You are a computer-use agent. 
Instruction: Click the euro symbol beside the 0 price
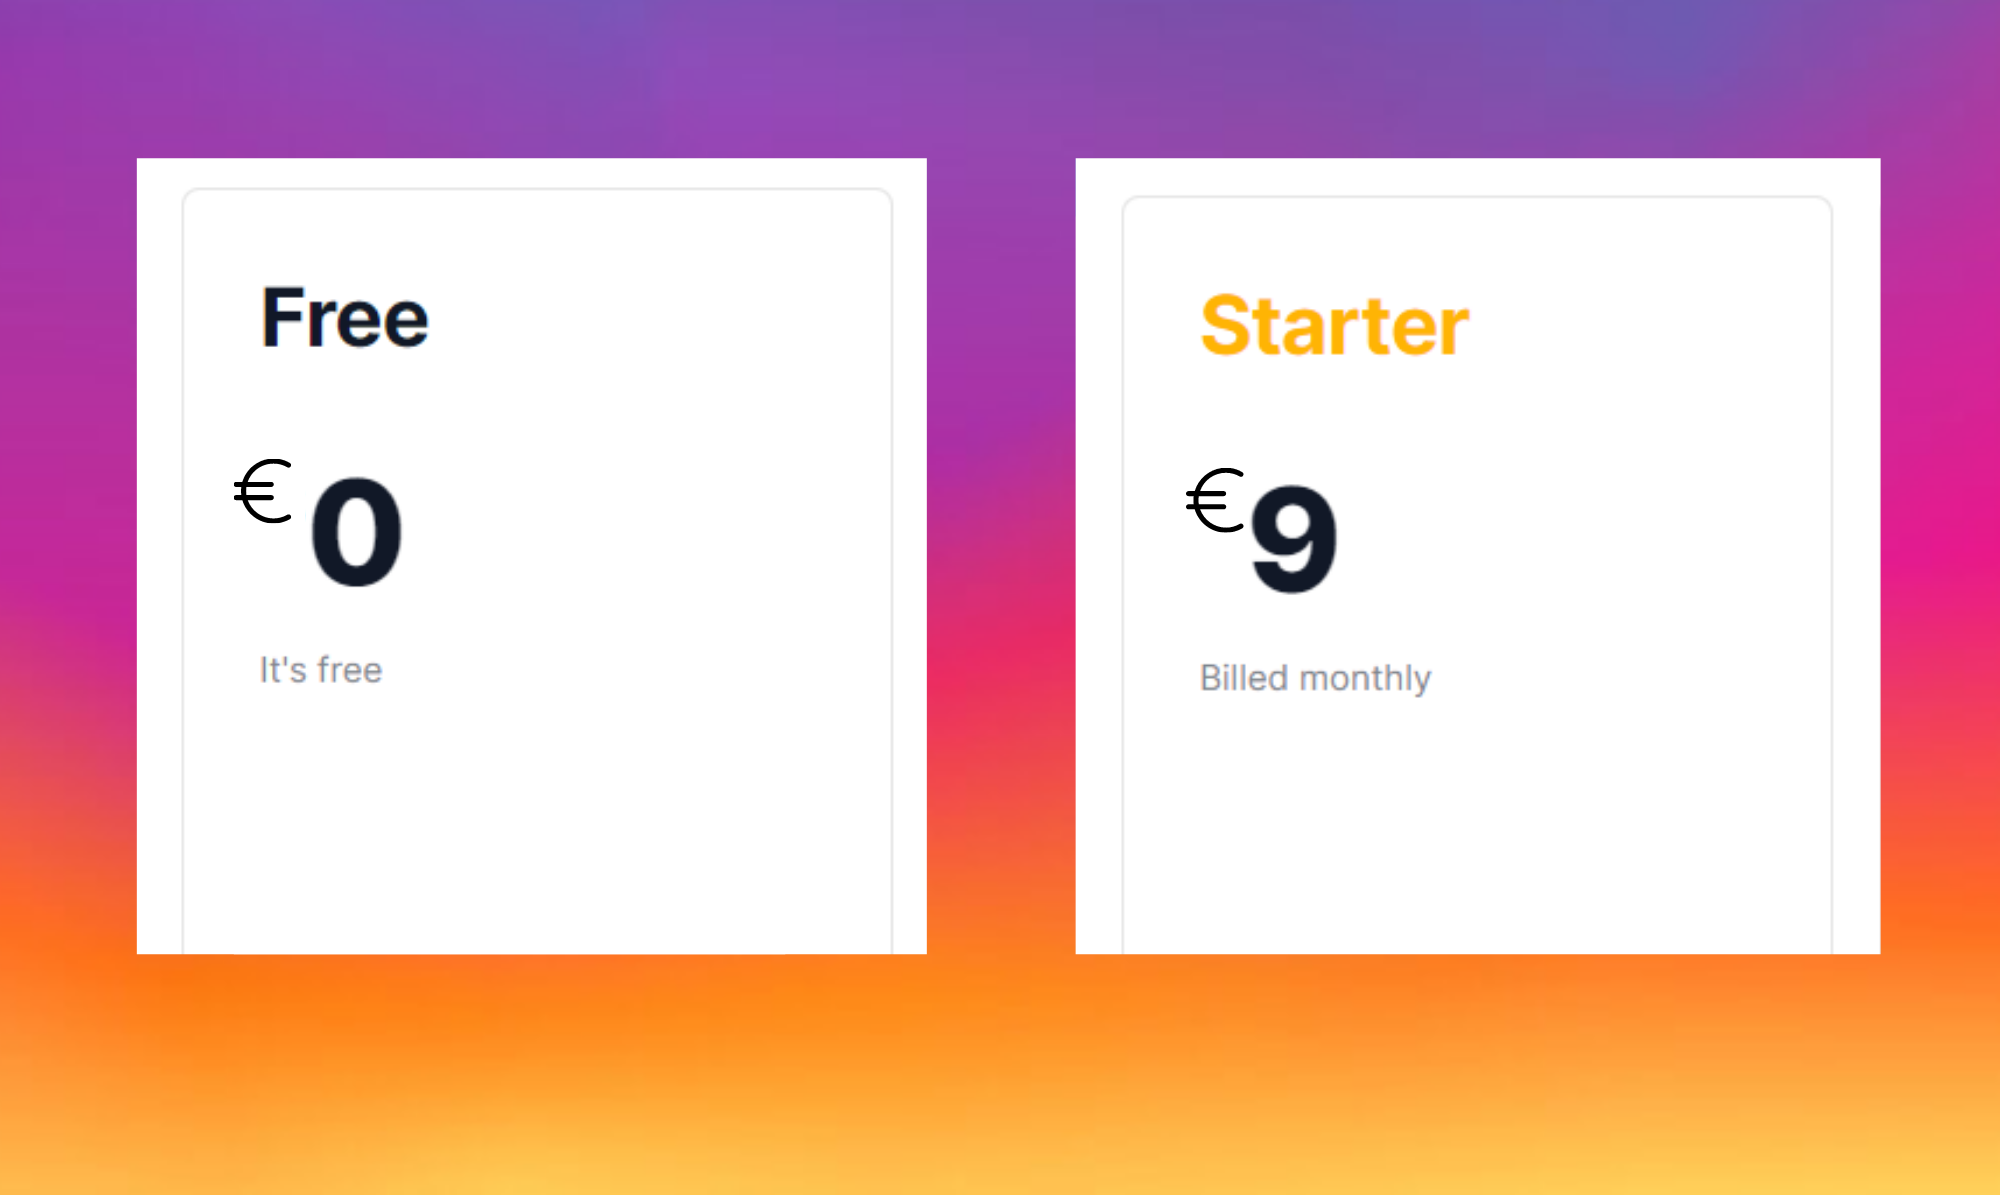click(263, 491)
